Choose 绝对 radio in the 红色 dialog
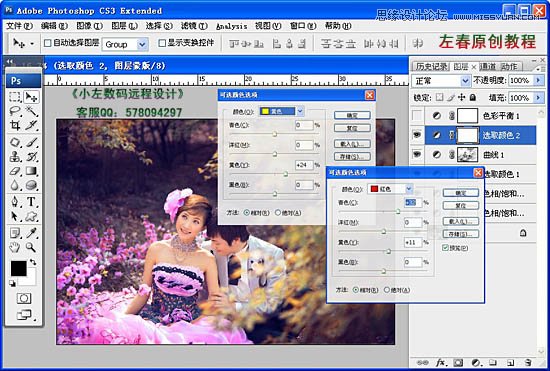Screen dimensions: 550x371 (387, 290)
